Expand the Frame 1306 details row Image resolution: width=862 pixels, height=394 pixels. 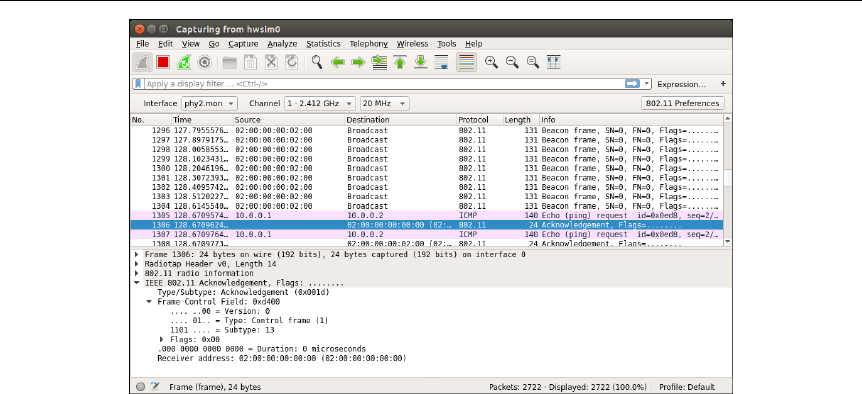pos(137,254)
